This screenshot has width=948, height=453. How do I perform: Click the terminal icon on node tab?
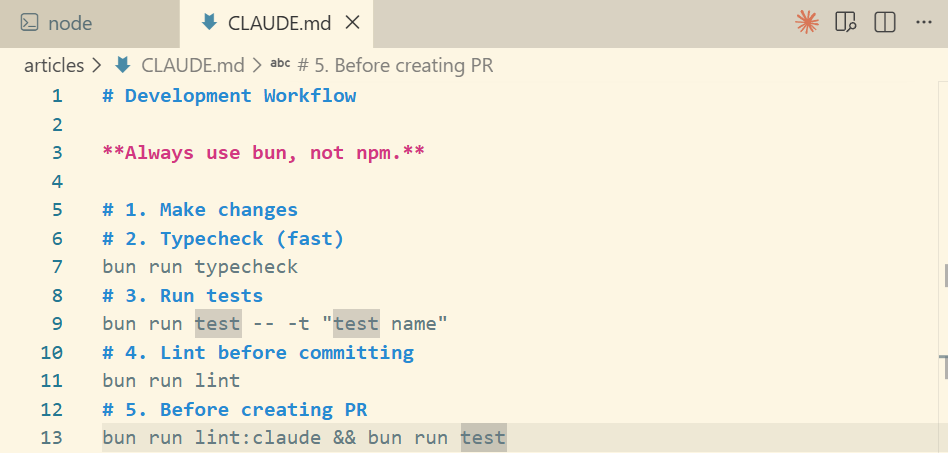click(x=29, y=23)
